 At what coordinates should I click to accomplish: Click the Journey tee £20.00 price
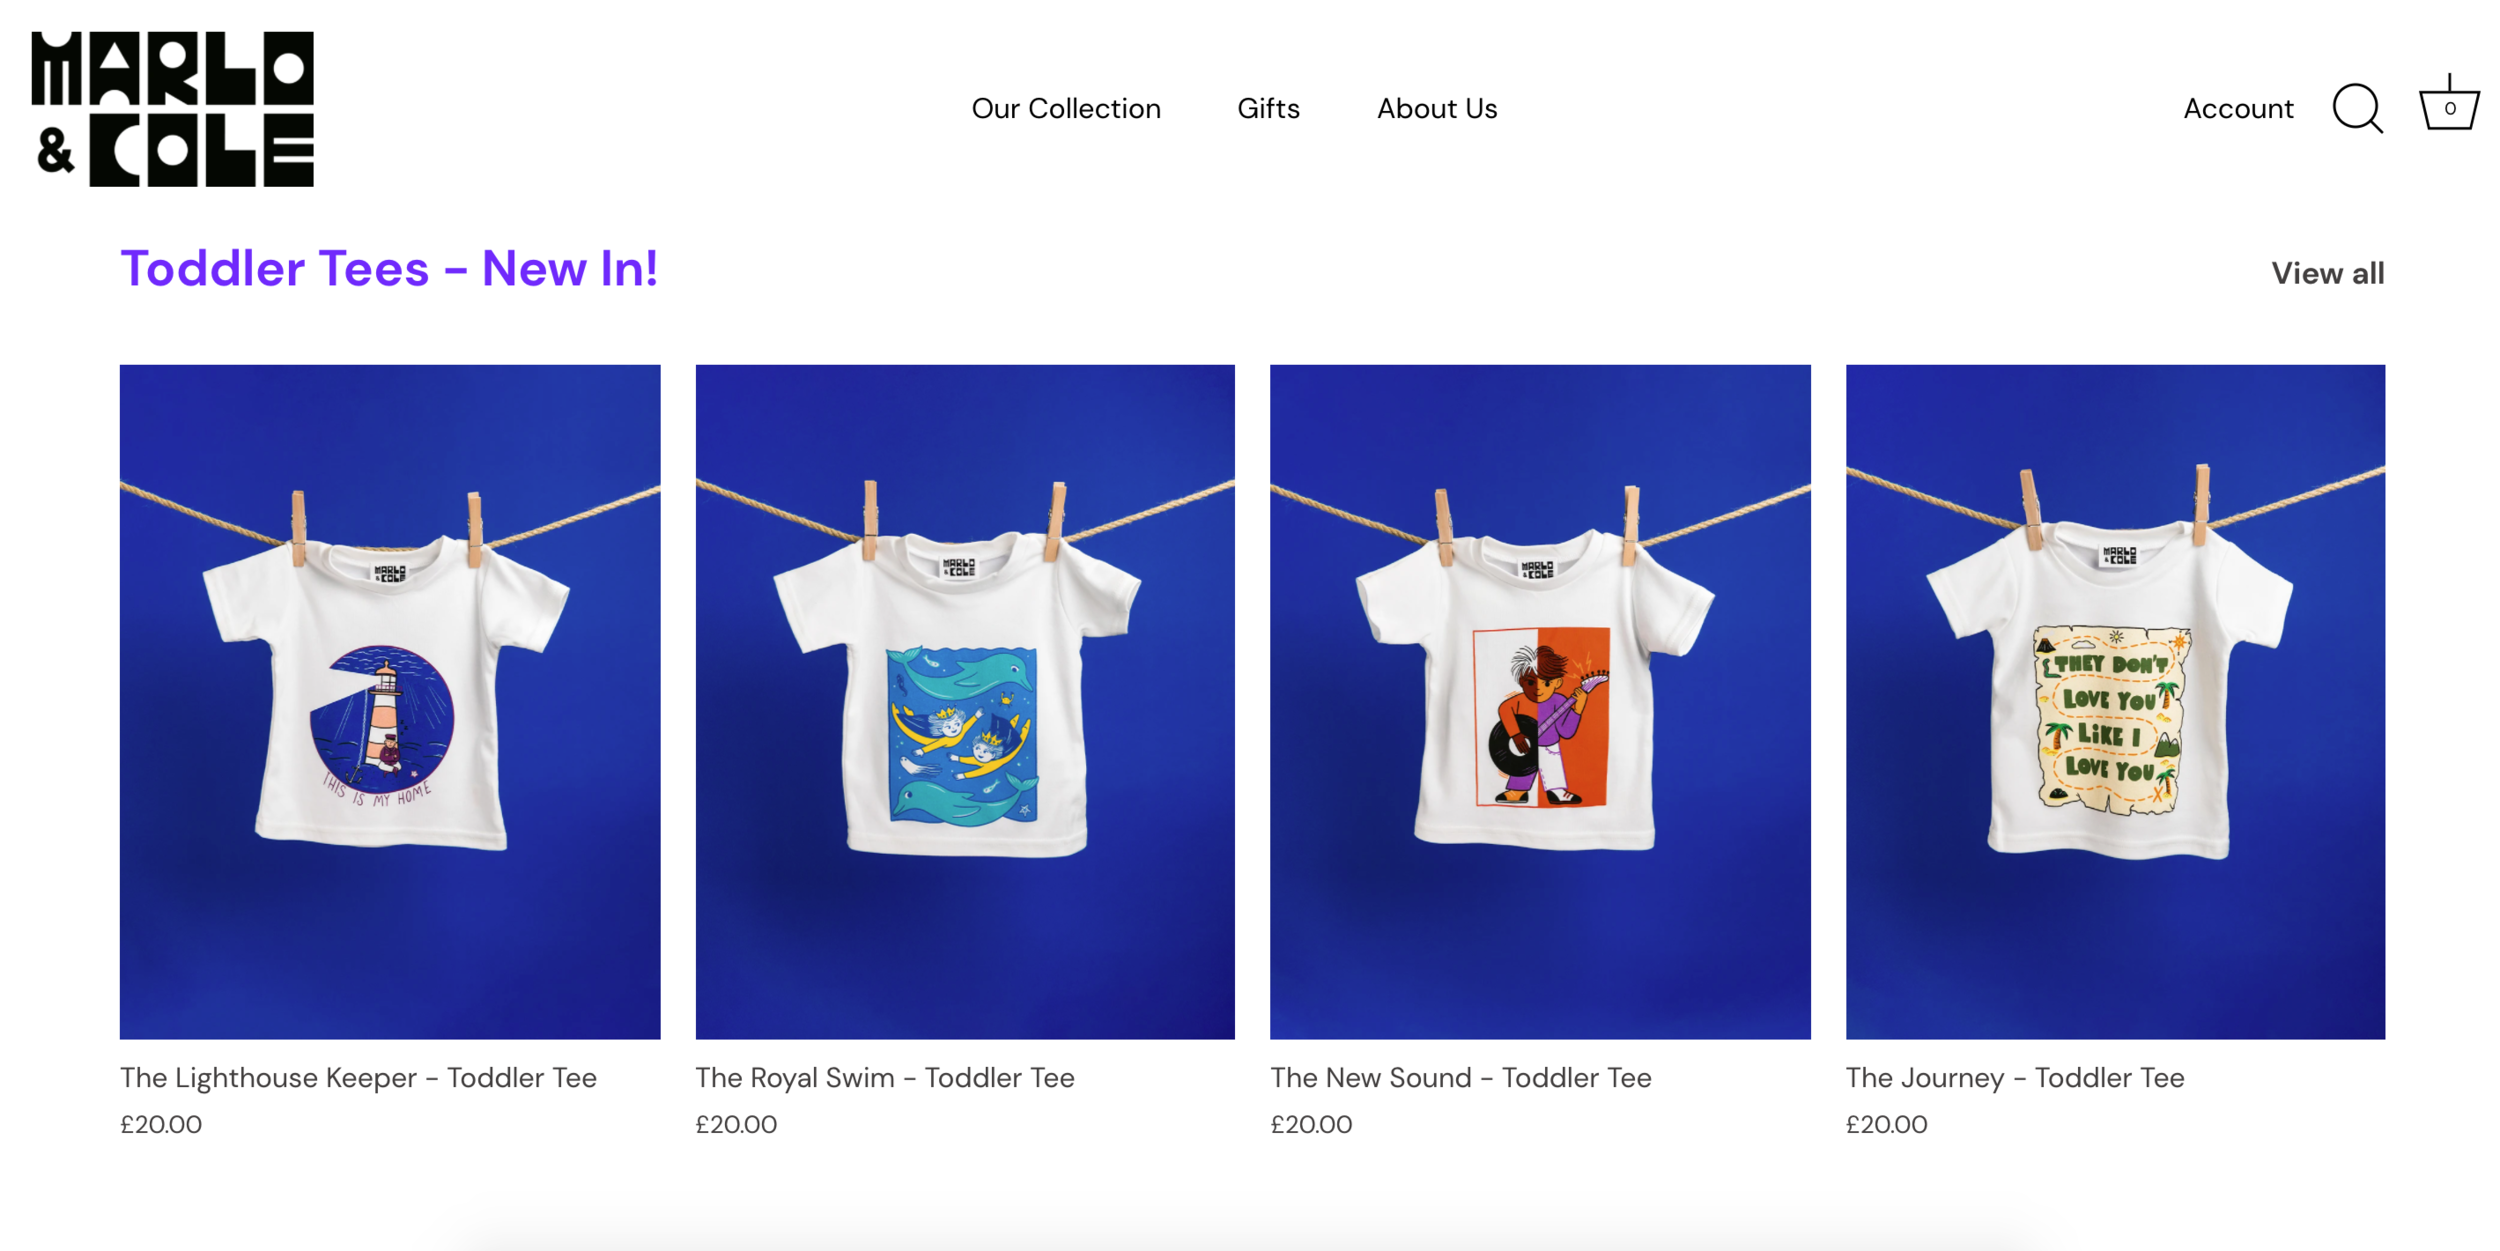1887,1124
